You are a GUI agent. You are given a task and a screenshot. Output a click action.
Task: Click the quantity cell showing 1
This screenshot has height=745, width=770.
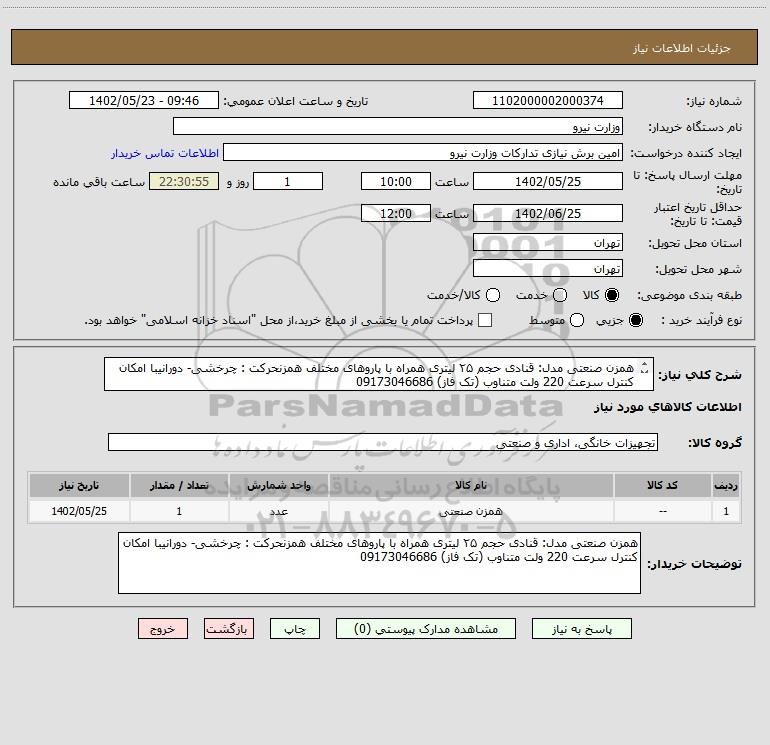click(179, 511)
